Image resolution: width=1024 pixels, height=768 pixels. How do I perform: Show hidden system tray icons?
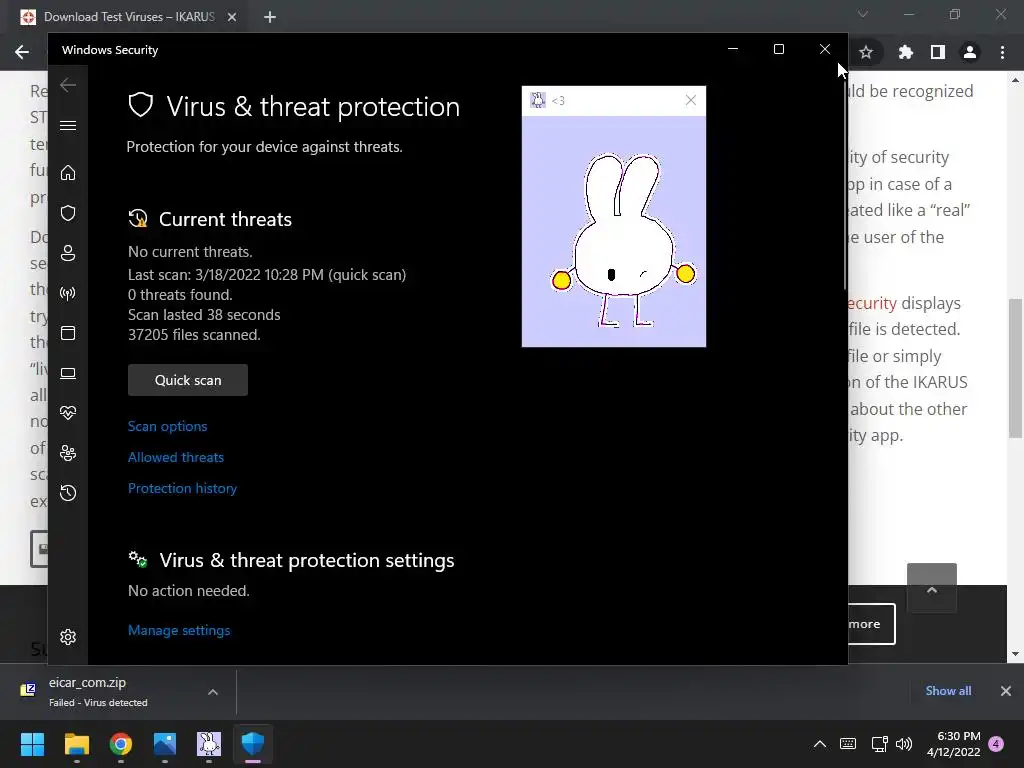(x=820, y=744)
